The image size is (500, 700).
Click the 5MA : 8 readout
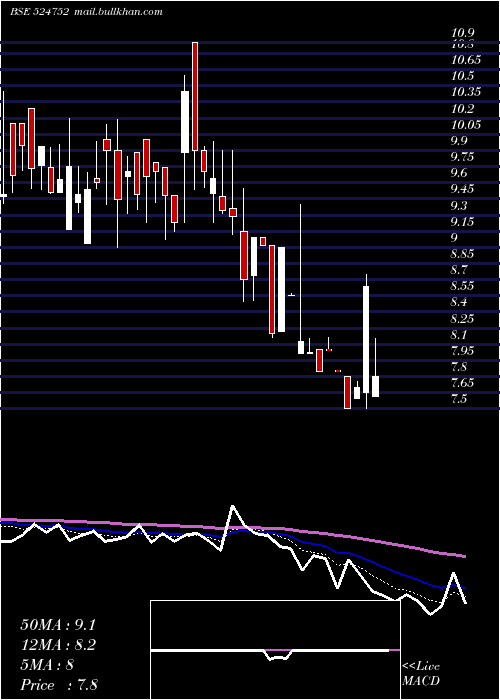pos(47,665)
